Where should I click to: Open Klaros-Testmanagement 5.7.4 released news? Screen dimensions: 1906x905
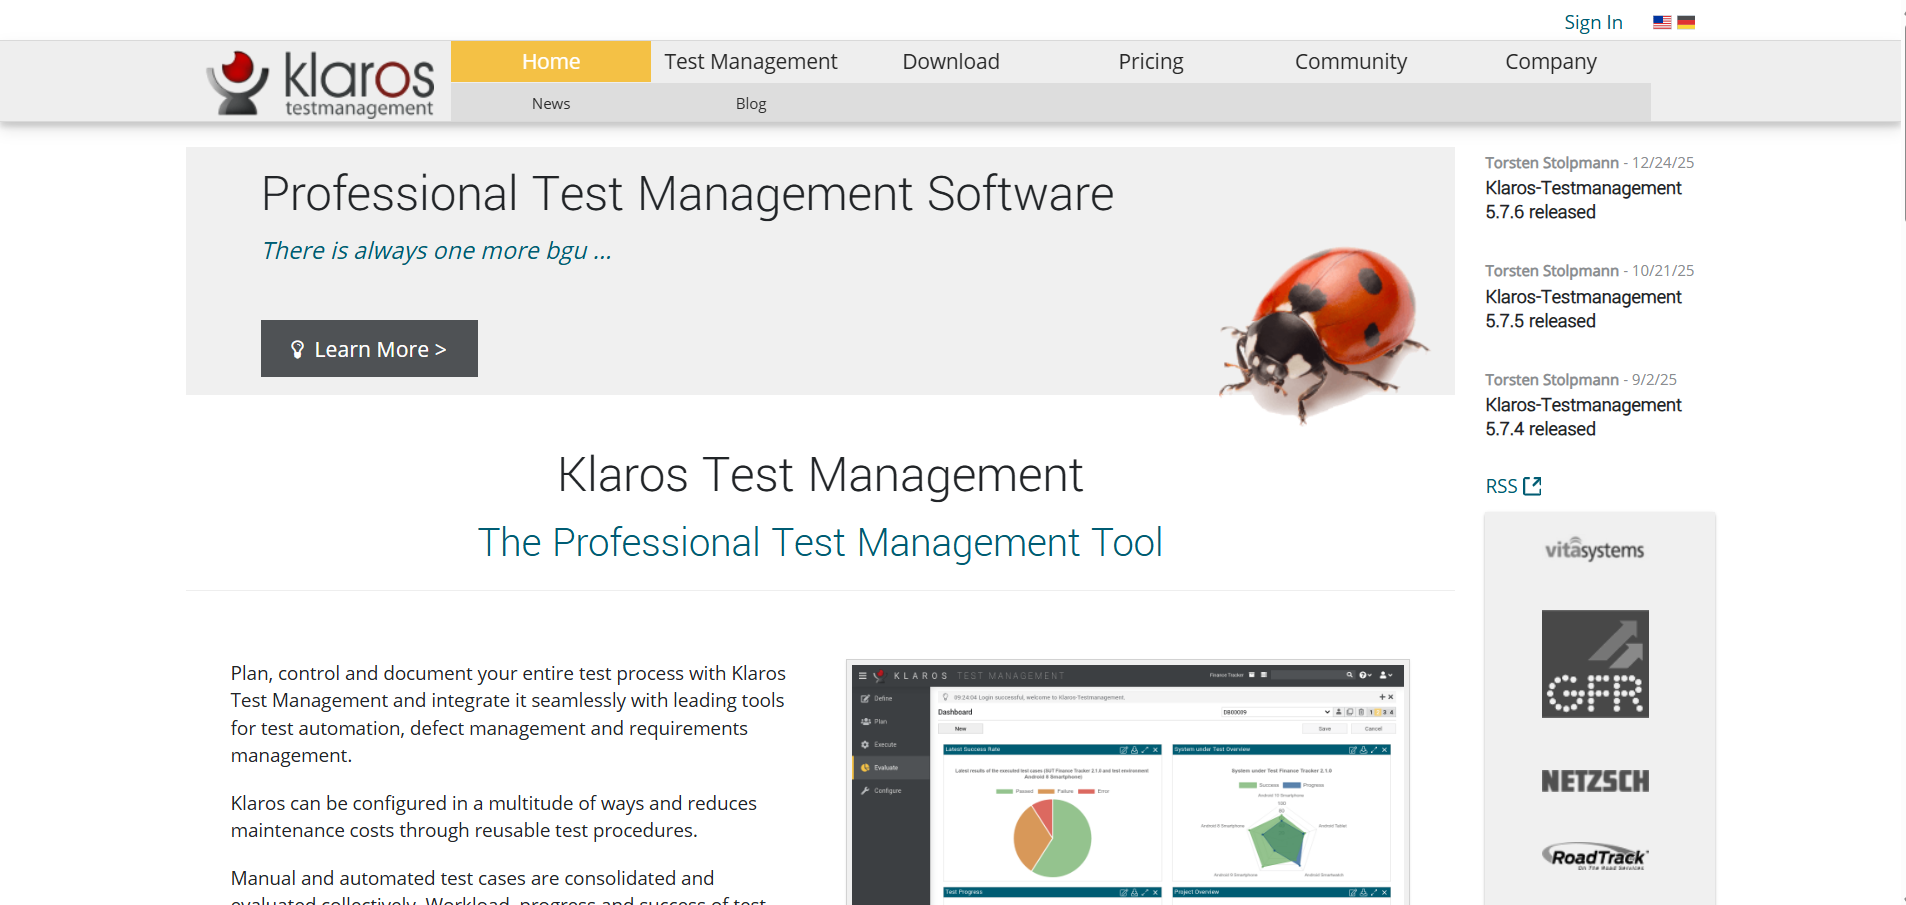tap(1583, 417)
